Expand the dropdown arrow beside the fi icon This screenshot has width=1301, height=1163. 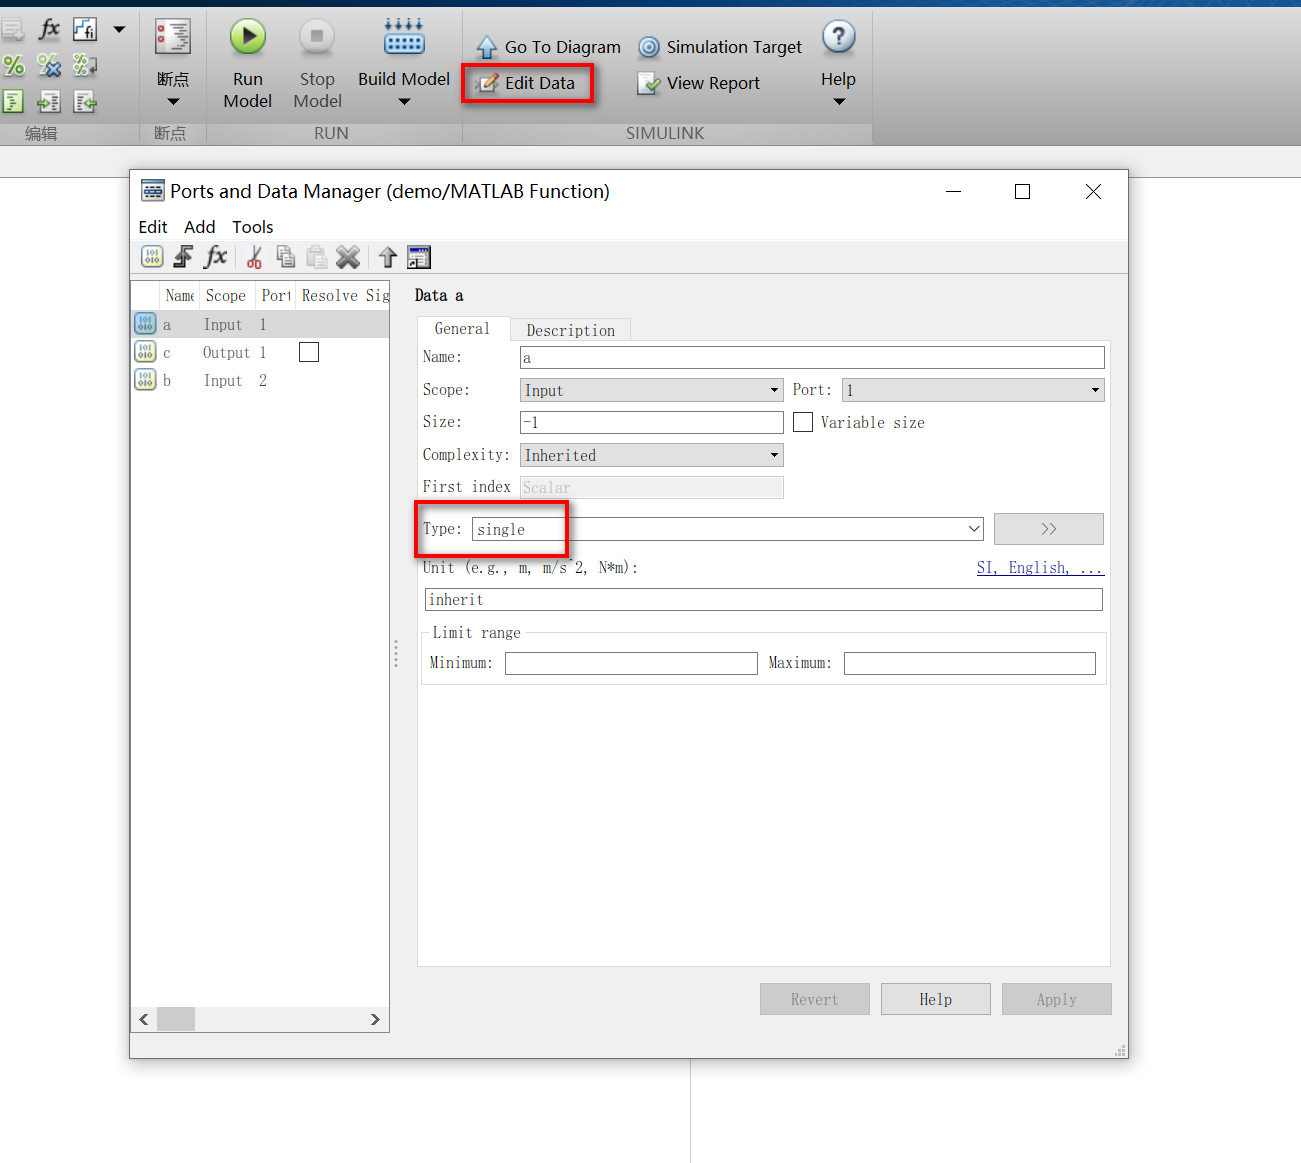coord(120,29)
